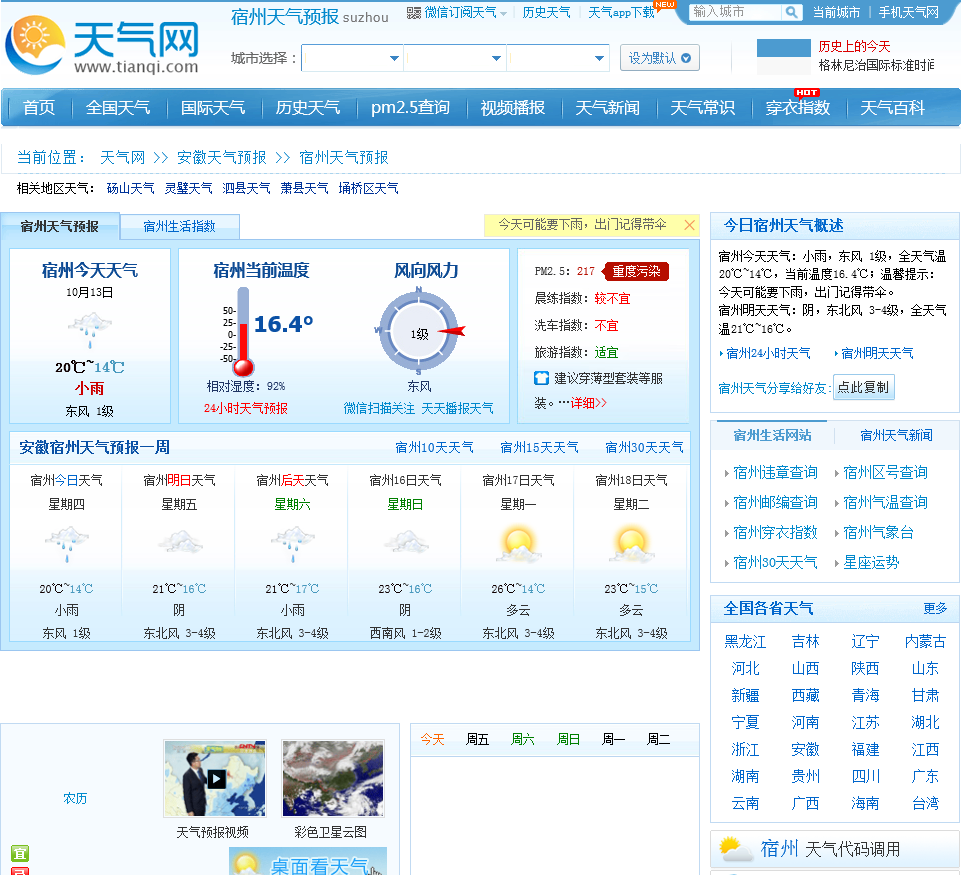Click Thursday's light rain forecast icon
The image size is (962, 875).
[x=67, y=544]
